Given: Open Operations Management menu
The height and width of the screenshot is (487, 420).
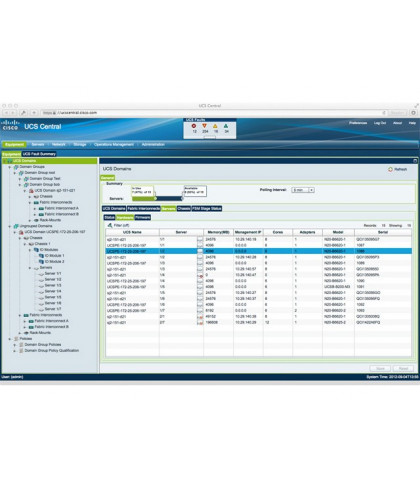Looking at the screenshot, I should coord(114,144).
